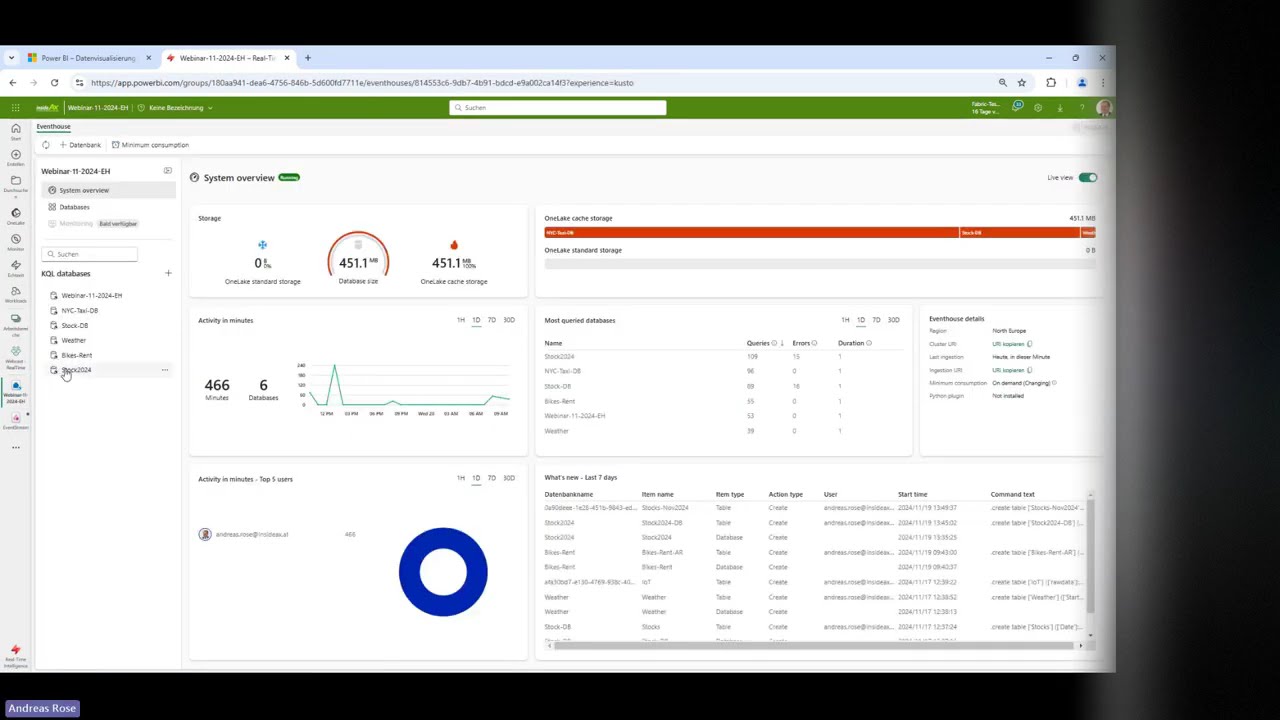The image size is (1280, 720).
Task: Open a new browser tab
Action: [x=307, y=58]
